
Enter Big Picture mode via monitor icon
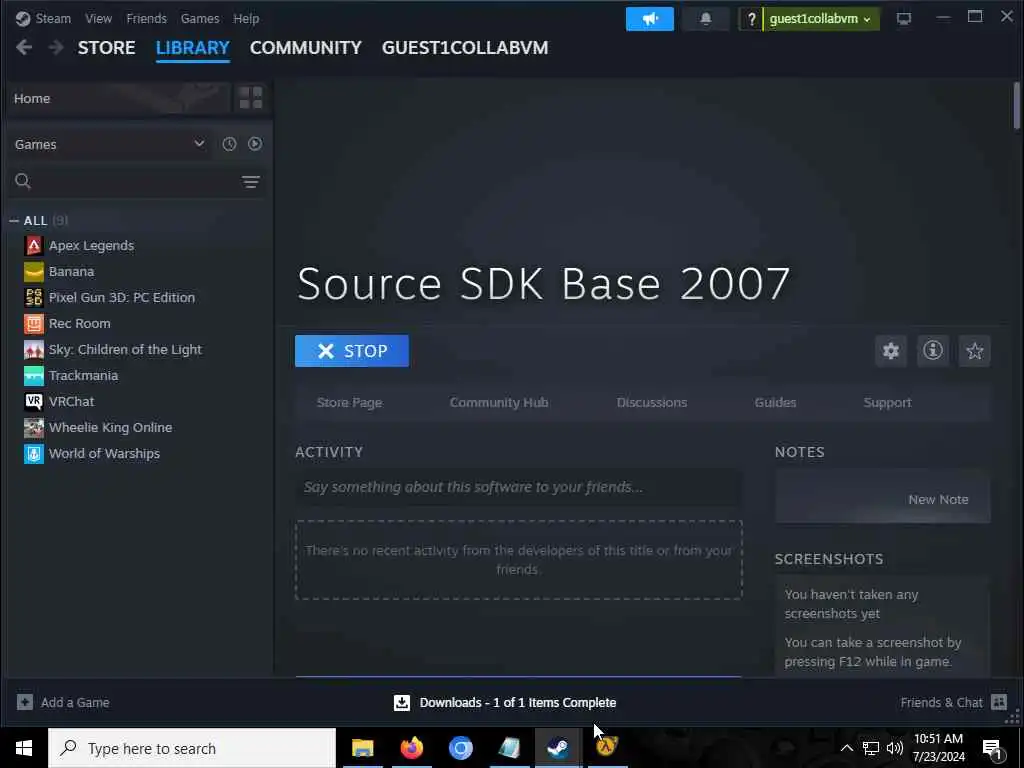(x=903, y=19)
